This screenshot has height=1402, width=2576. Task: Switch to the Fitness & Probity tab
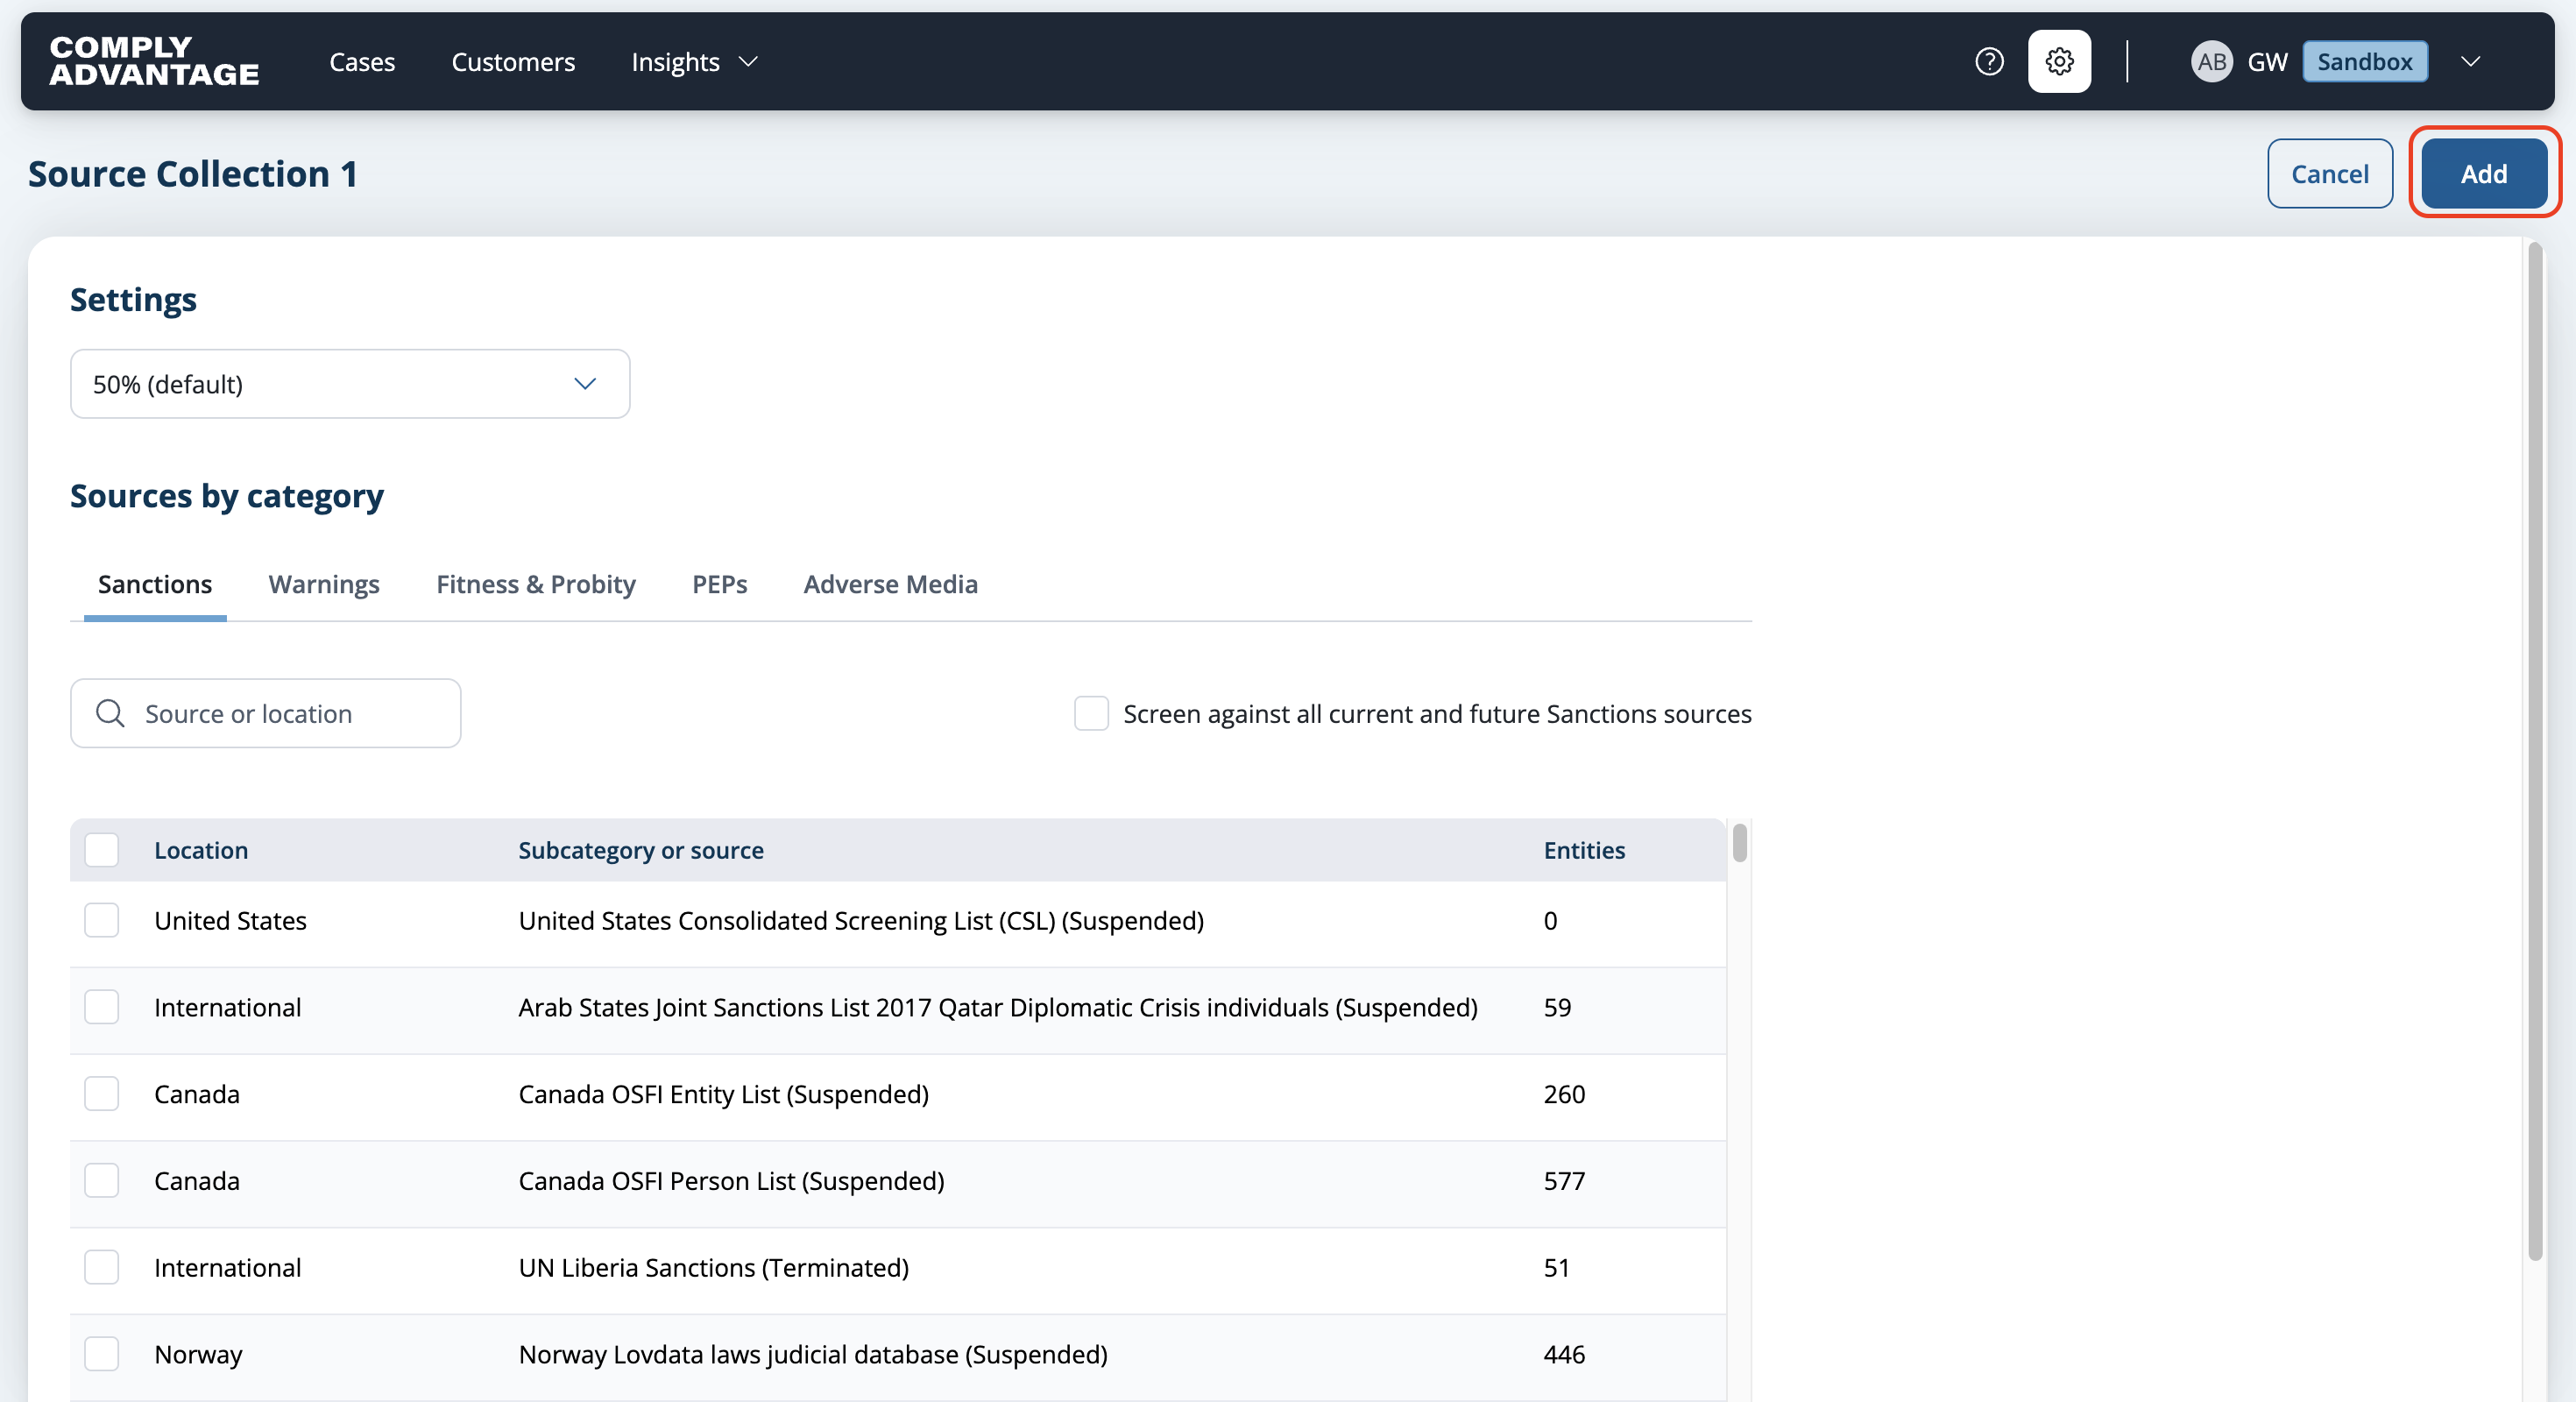pyautogui.click(x=536, y=584)
